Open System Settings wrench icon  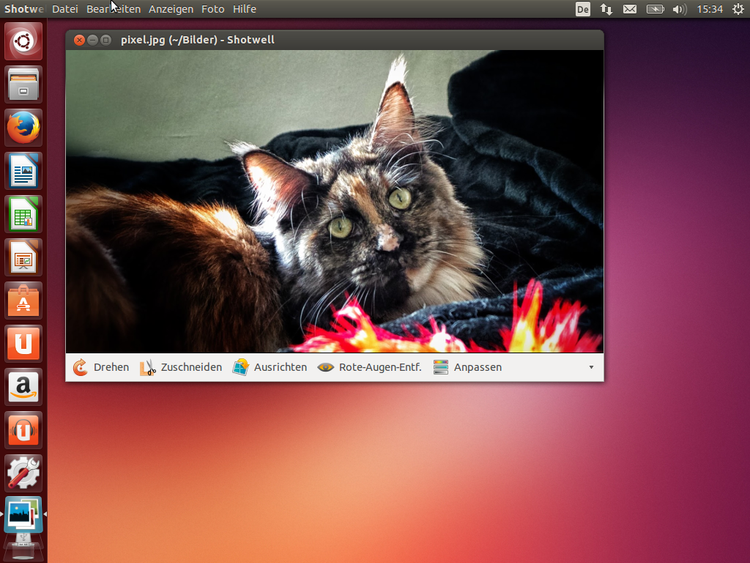tap(24, 472)
